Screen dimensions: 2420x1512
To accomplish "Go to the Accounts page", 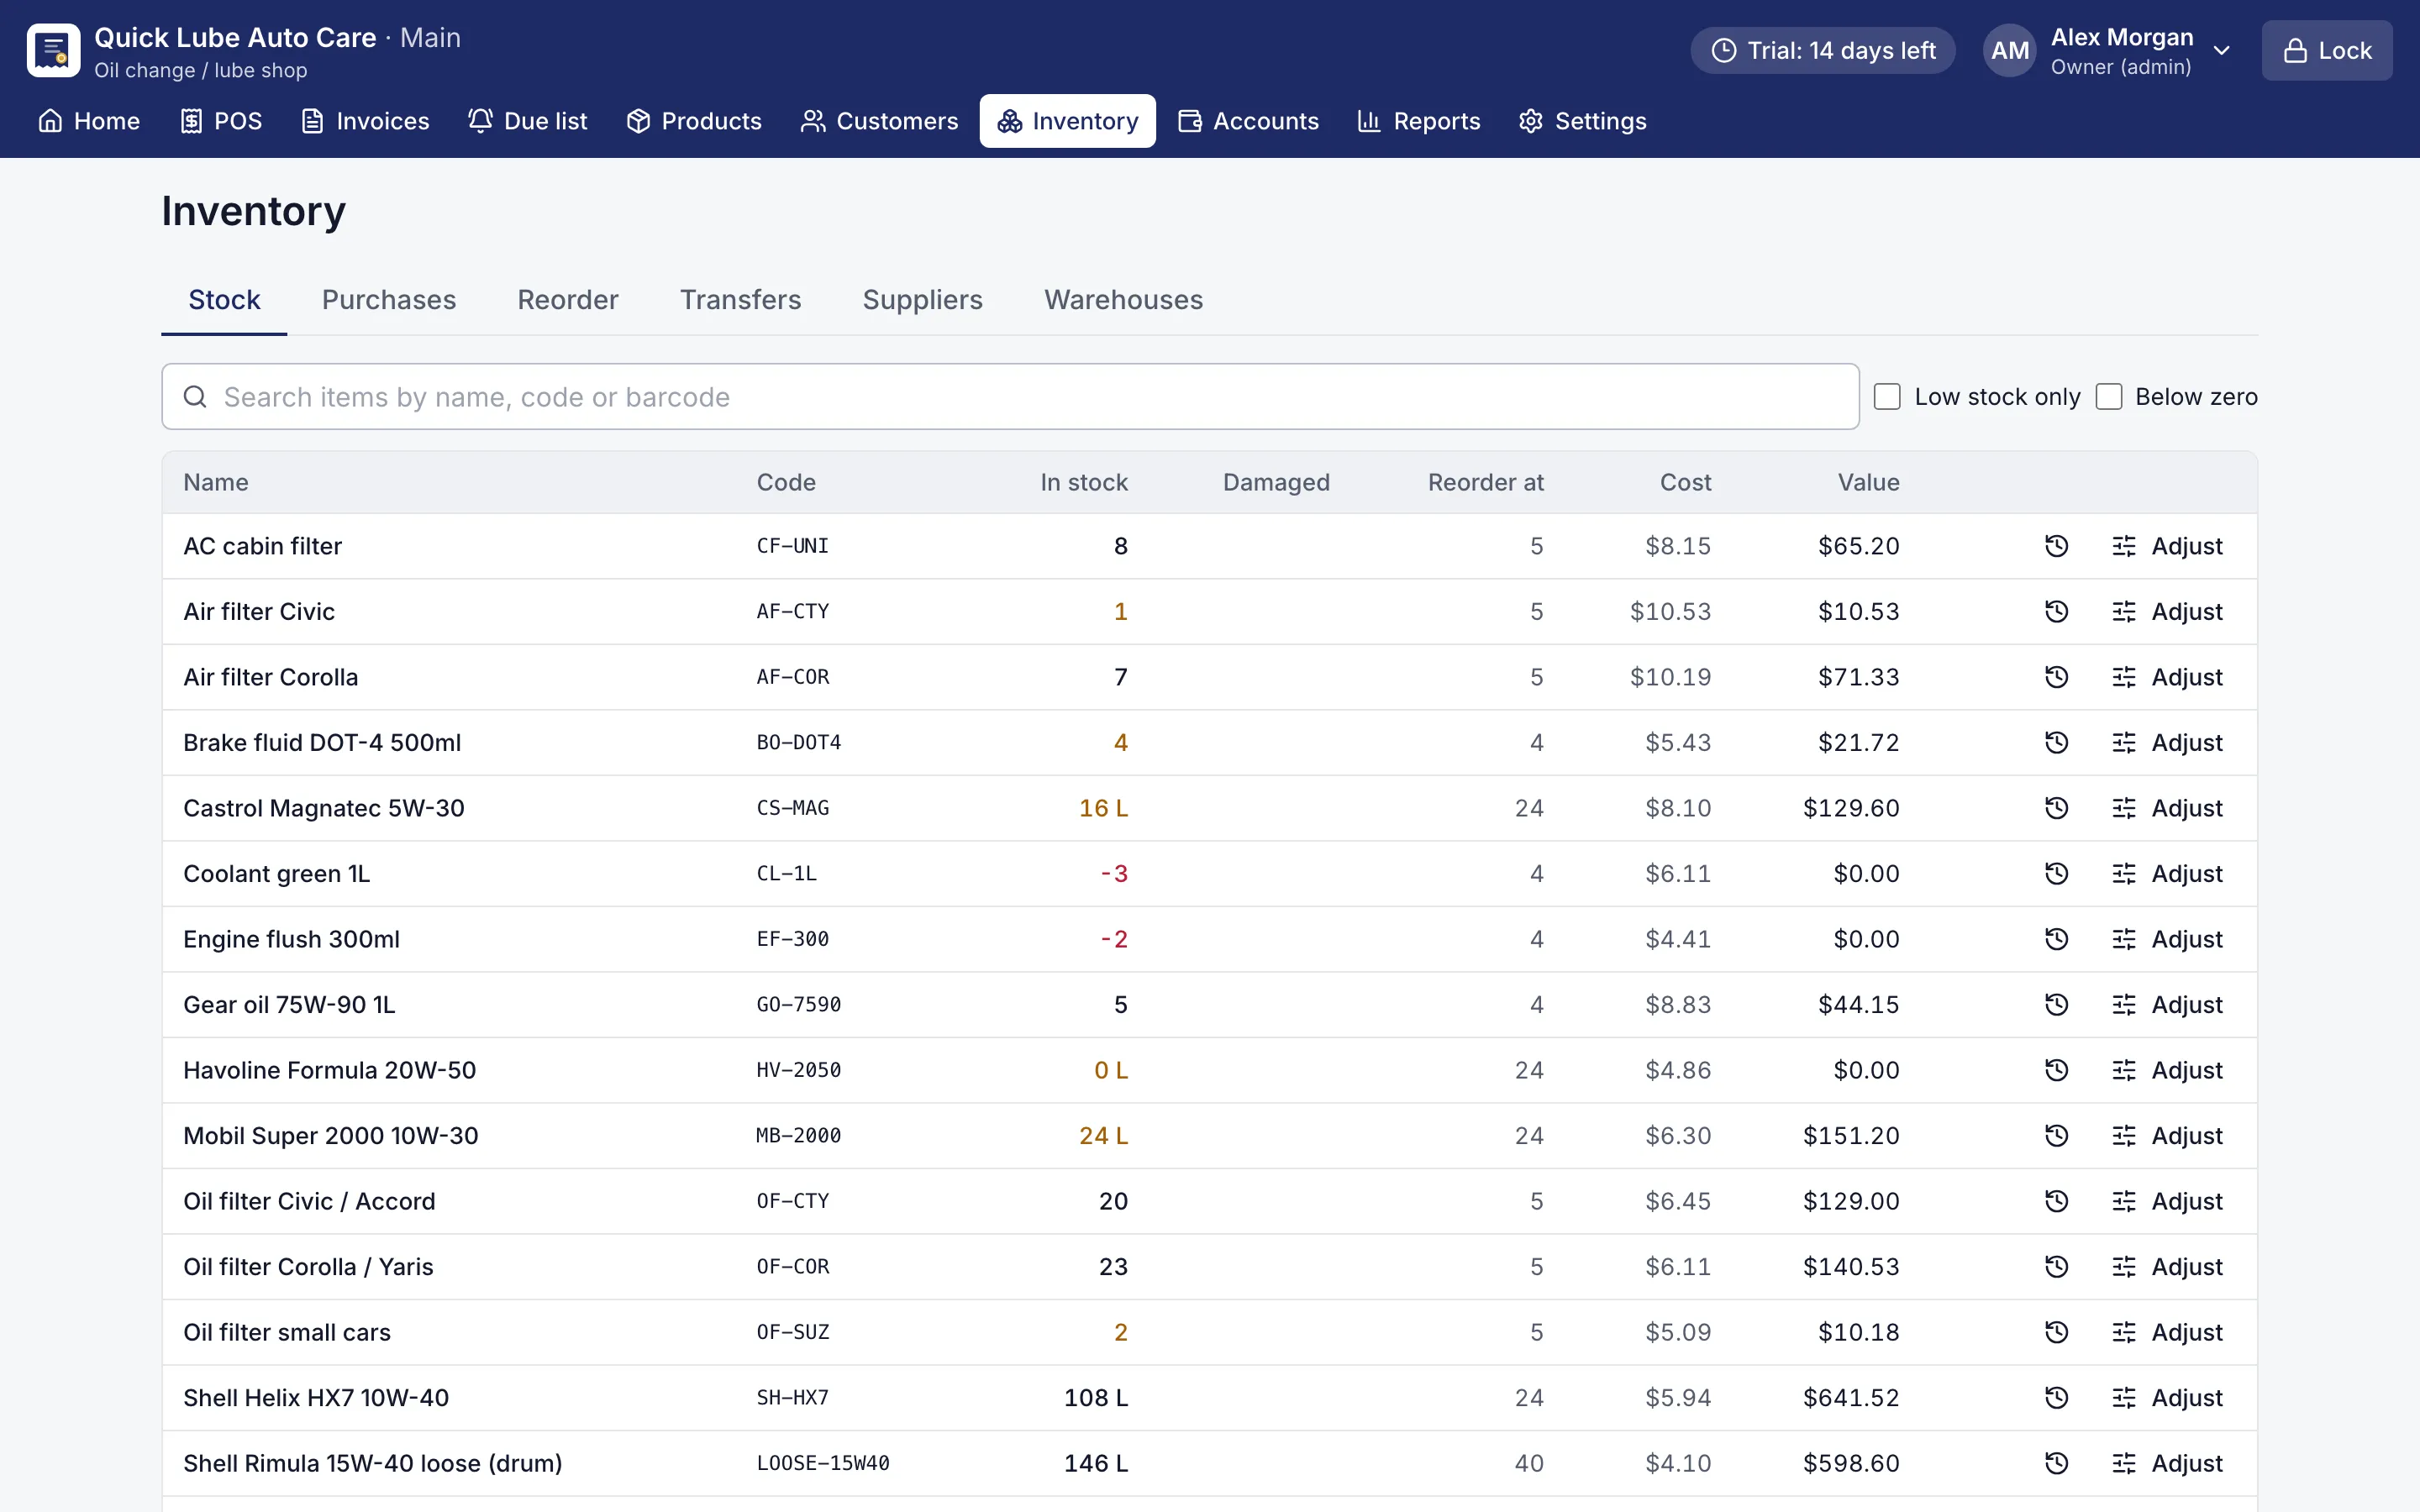I will pyautogui.click(x=1248, y=121).
